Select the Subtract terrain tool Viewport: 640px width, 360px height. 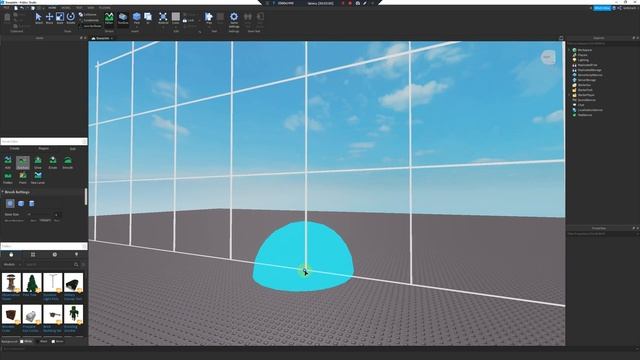tap(23, 162)
